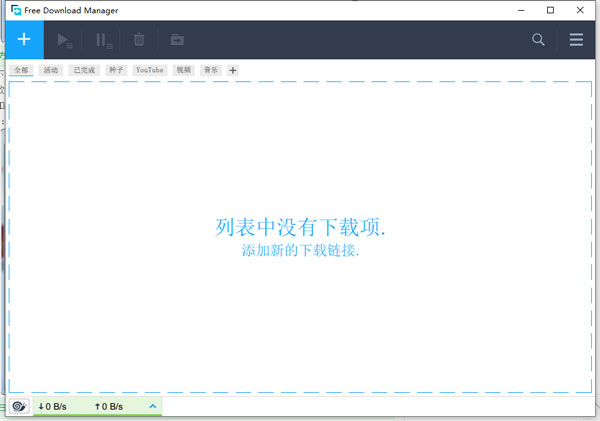This screenshot has height=421, width=600.
Task: Click the trash delete icon
Action: point(139,40)
